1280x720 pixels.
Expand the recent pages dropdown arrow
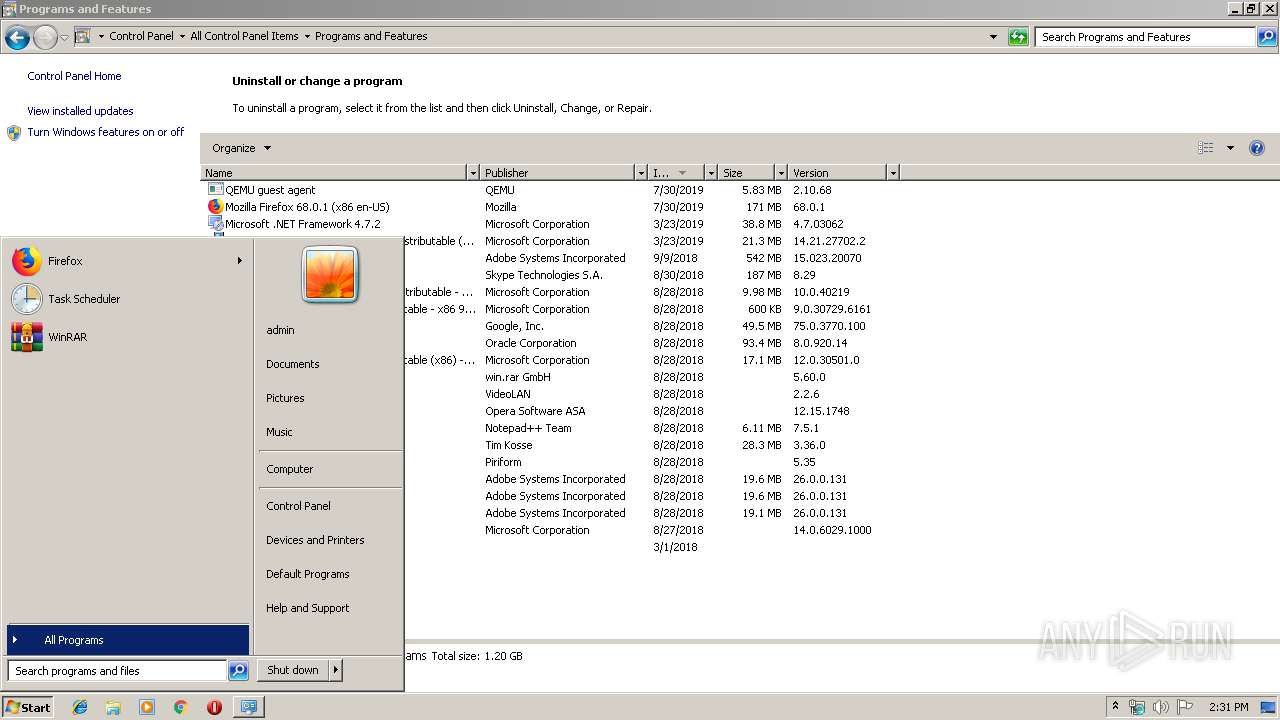(x=64, y=38)
